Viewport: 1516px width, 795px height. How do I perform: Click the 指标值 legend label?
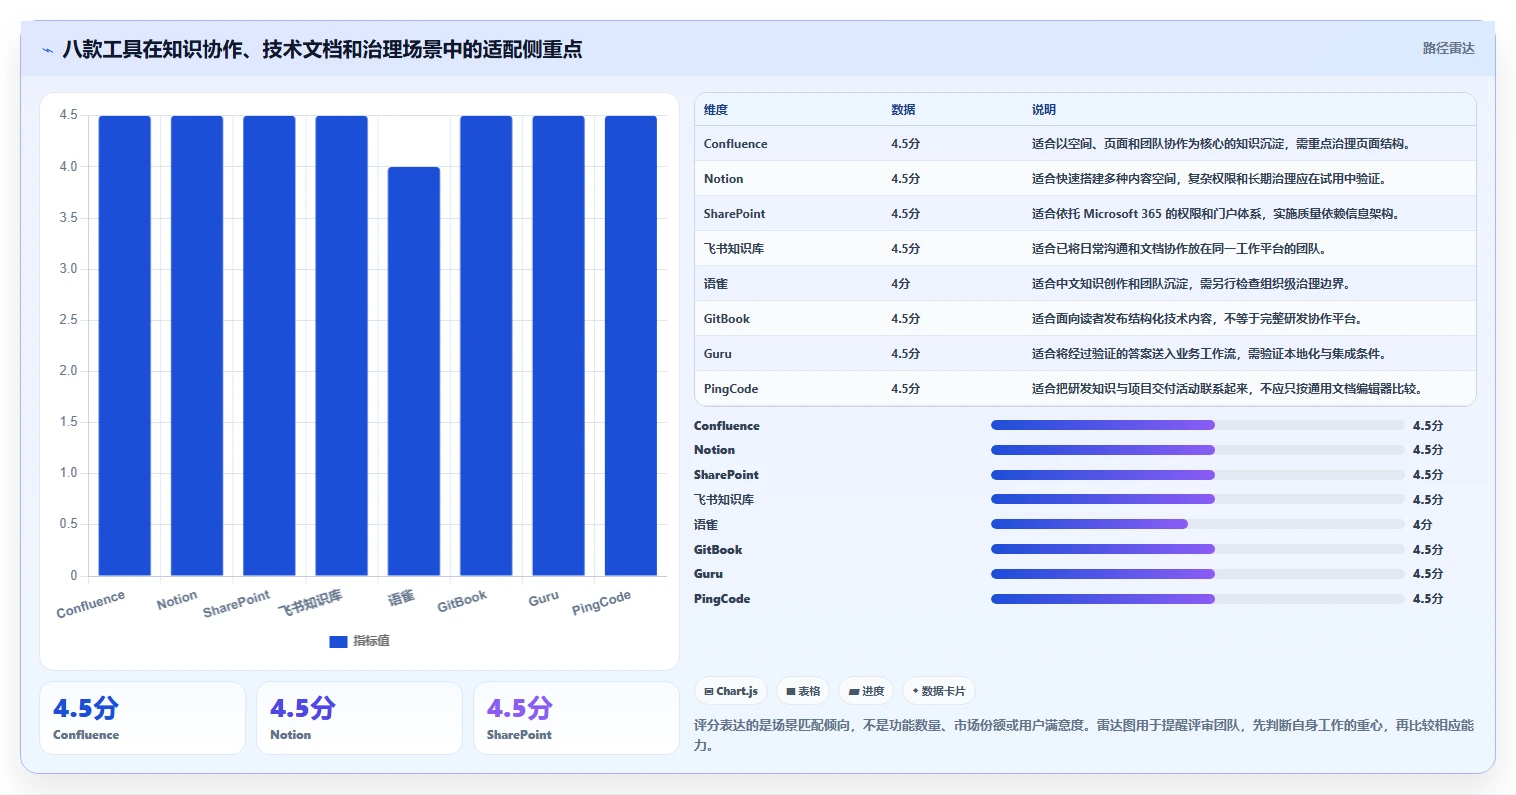click(x=371, y=641)
